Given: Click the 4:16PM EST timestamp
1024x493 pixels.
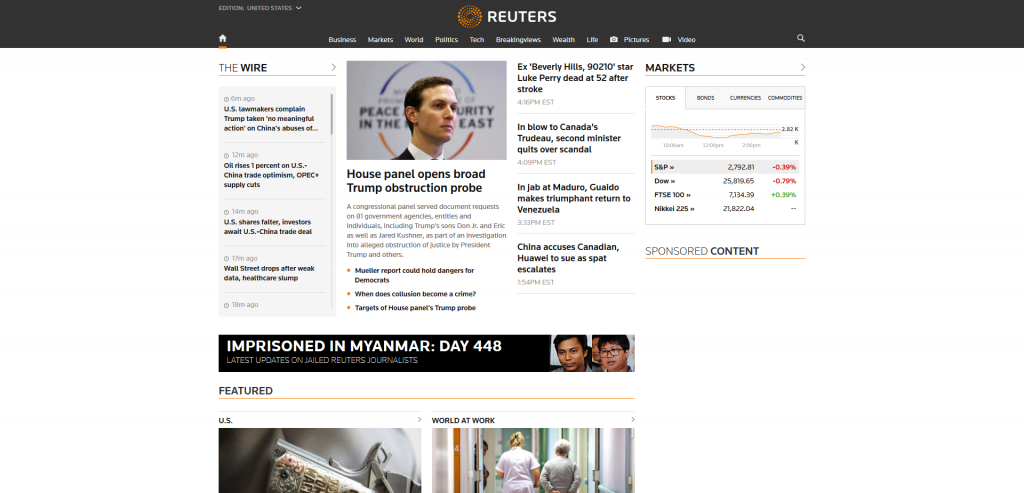Looking at the screenshot, I should tap(536, 103).
